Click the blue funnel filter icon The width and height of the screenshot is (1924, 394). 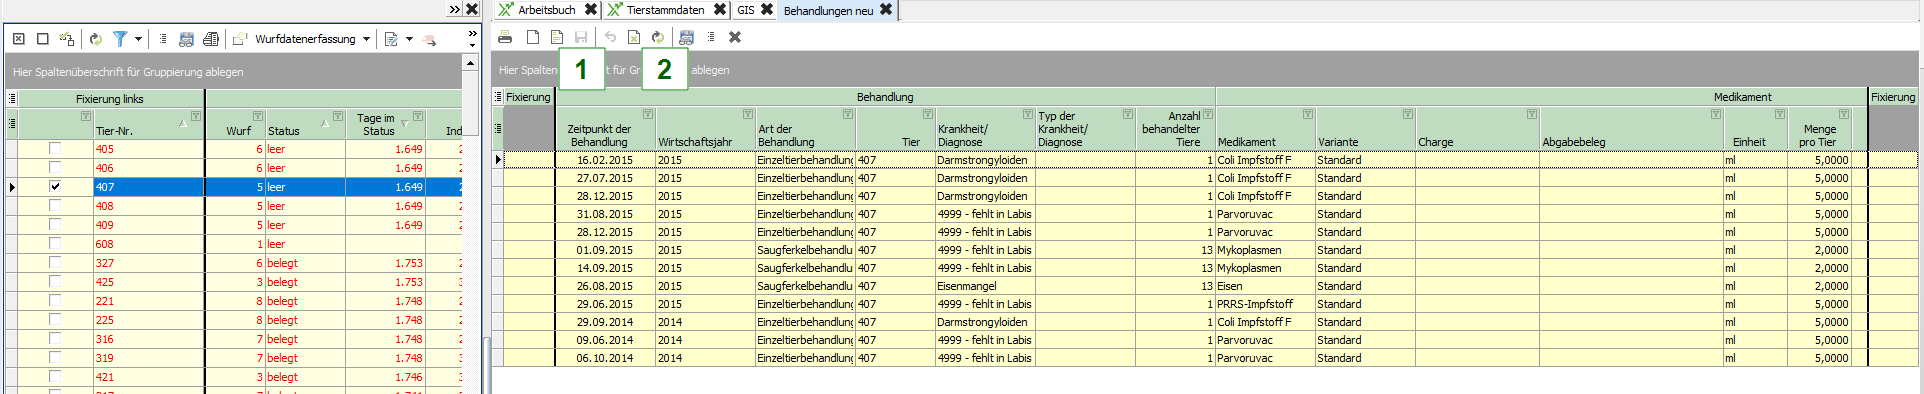(120, 39)
